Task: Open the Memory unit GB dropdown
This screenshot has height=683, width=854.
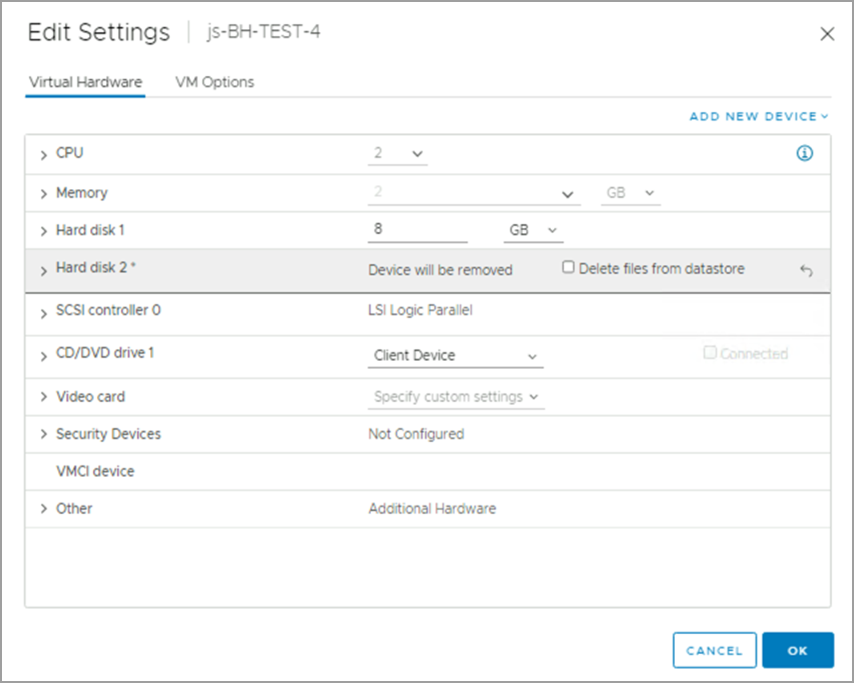Action: point(630,193)
